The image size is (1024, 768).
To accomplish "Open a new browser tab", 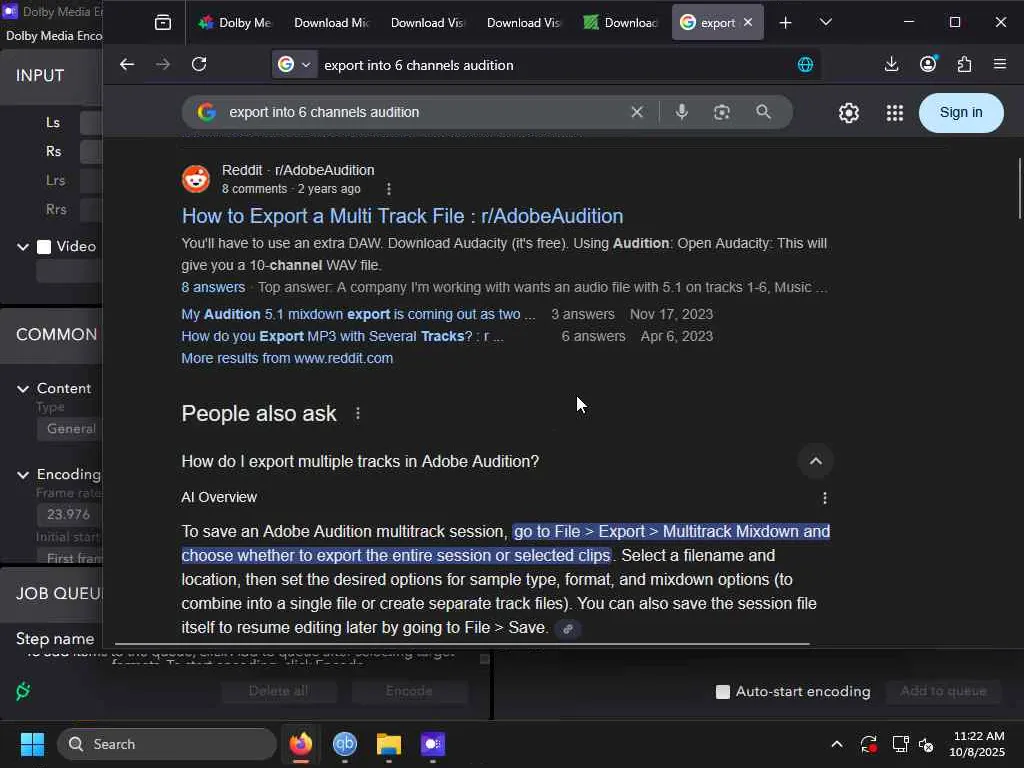I will click(x=785, y=23).
